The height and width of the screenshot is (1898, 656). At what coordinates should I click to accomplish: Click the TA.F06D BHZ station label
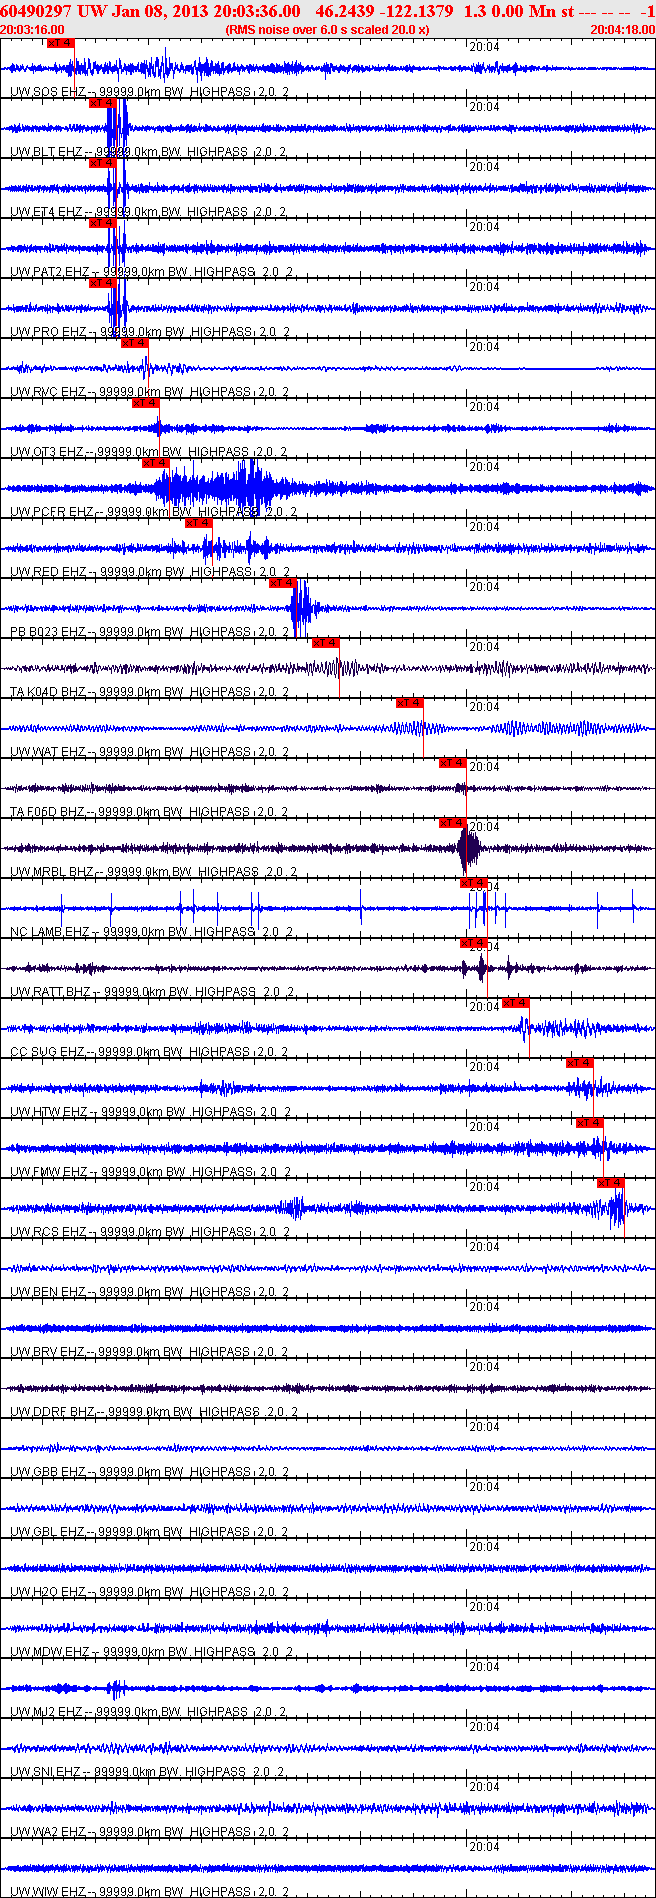click(48, 812)
